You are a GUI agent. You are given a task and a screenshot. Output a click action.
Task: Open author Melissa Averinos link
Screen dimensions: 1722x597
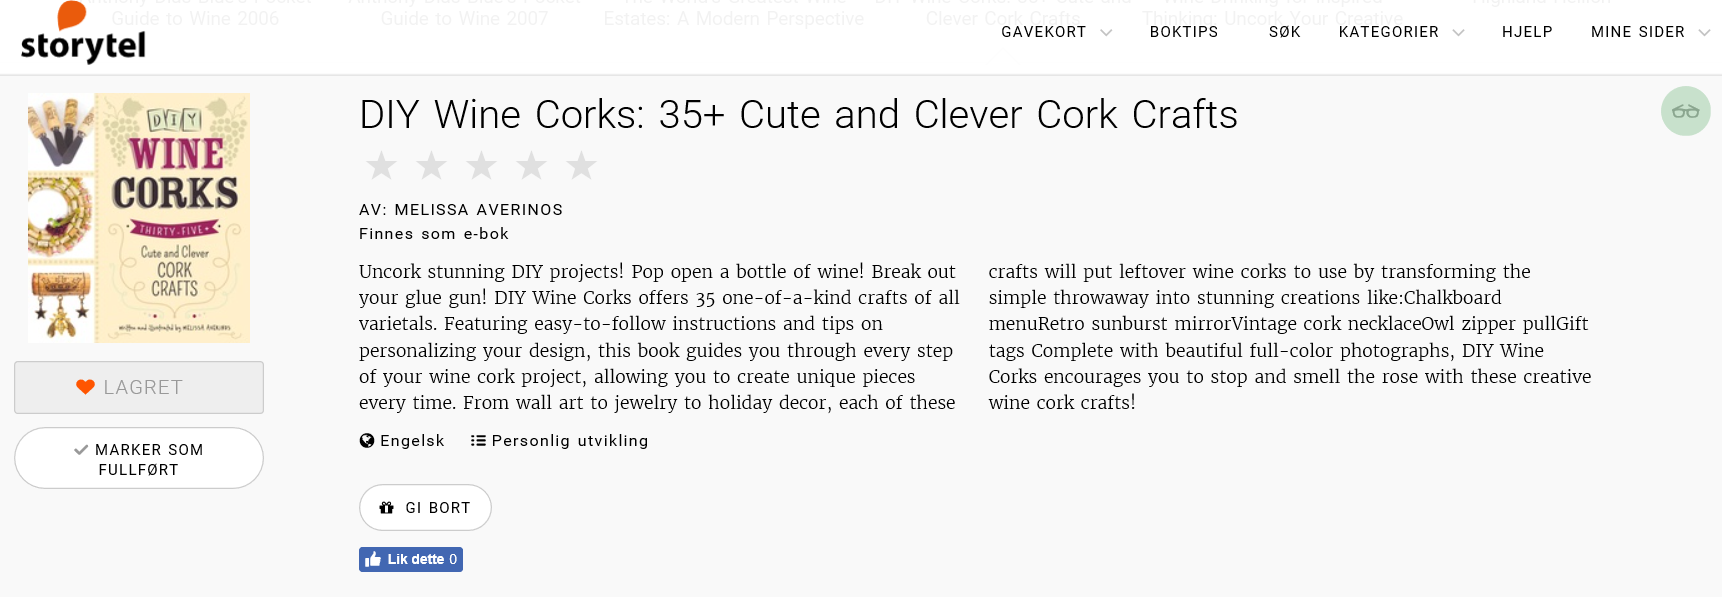pos(479,210)
